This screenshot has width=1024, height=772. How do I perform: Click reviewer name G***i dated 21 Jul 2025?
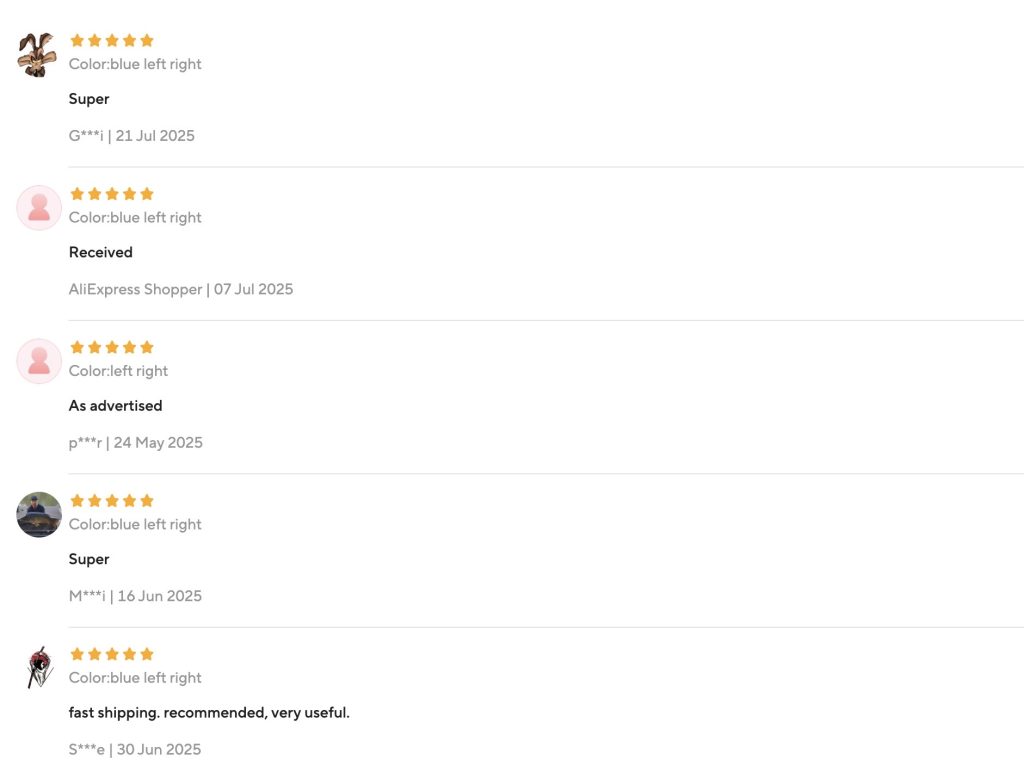click(86, 136)
